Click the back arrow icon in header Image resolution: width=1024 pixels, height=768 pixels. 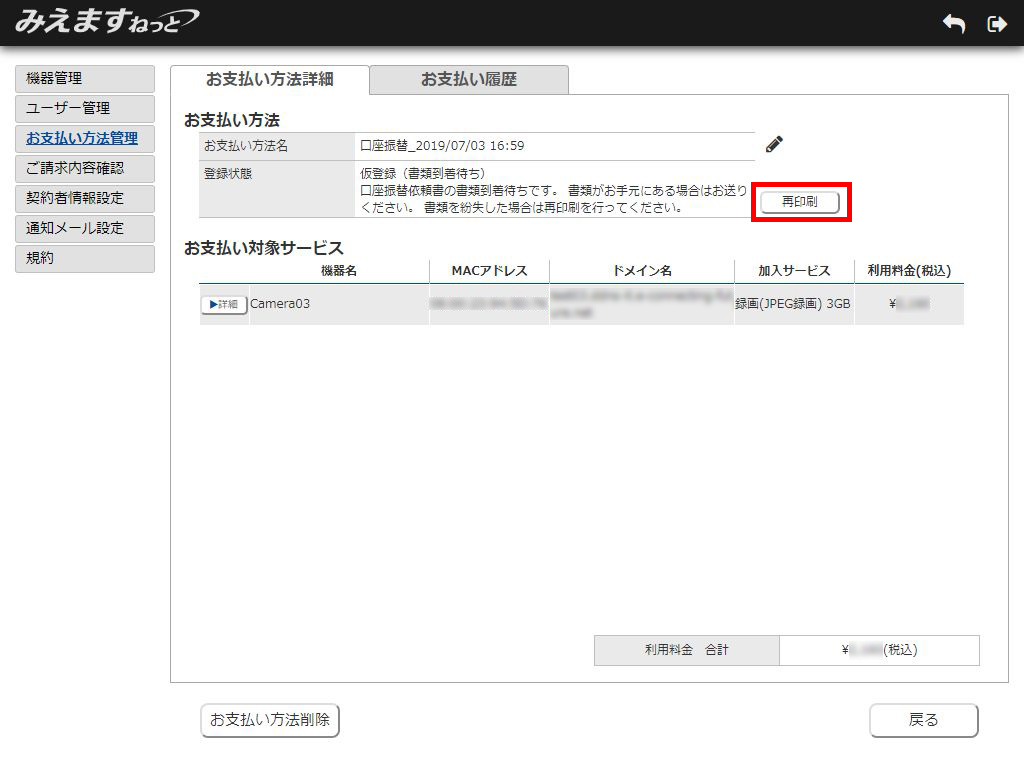pyautogui.click(x=954, y=24)
